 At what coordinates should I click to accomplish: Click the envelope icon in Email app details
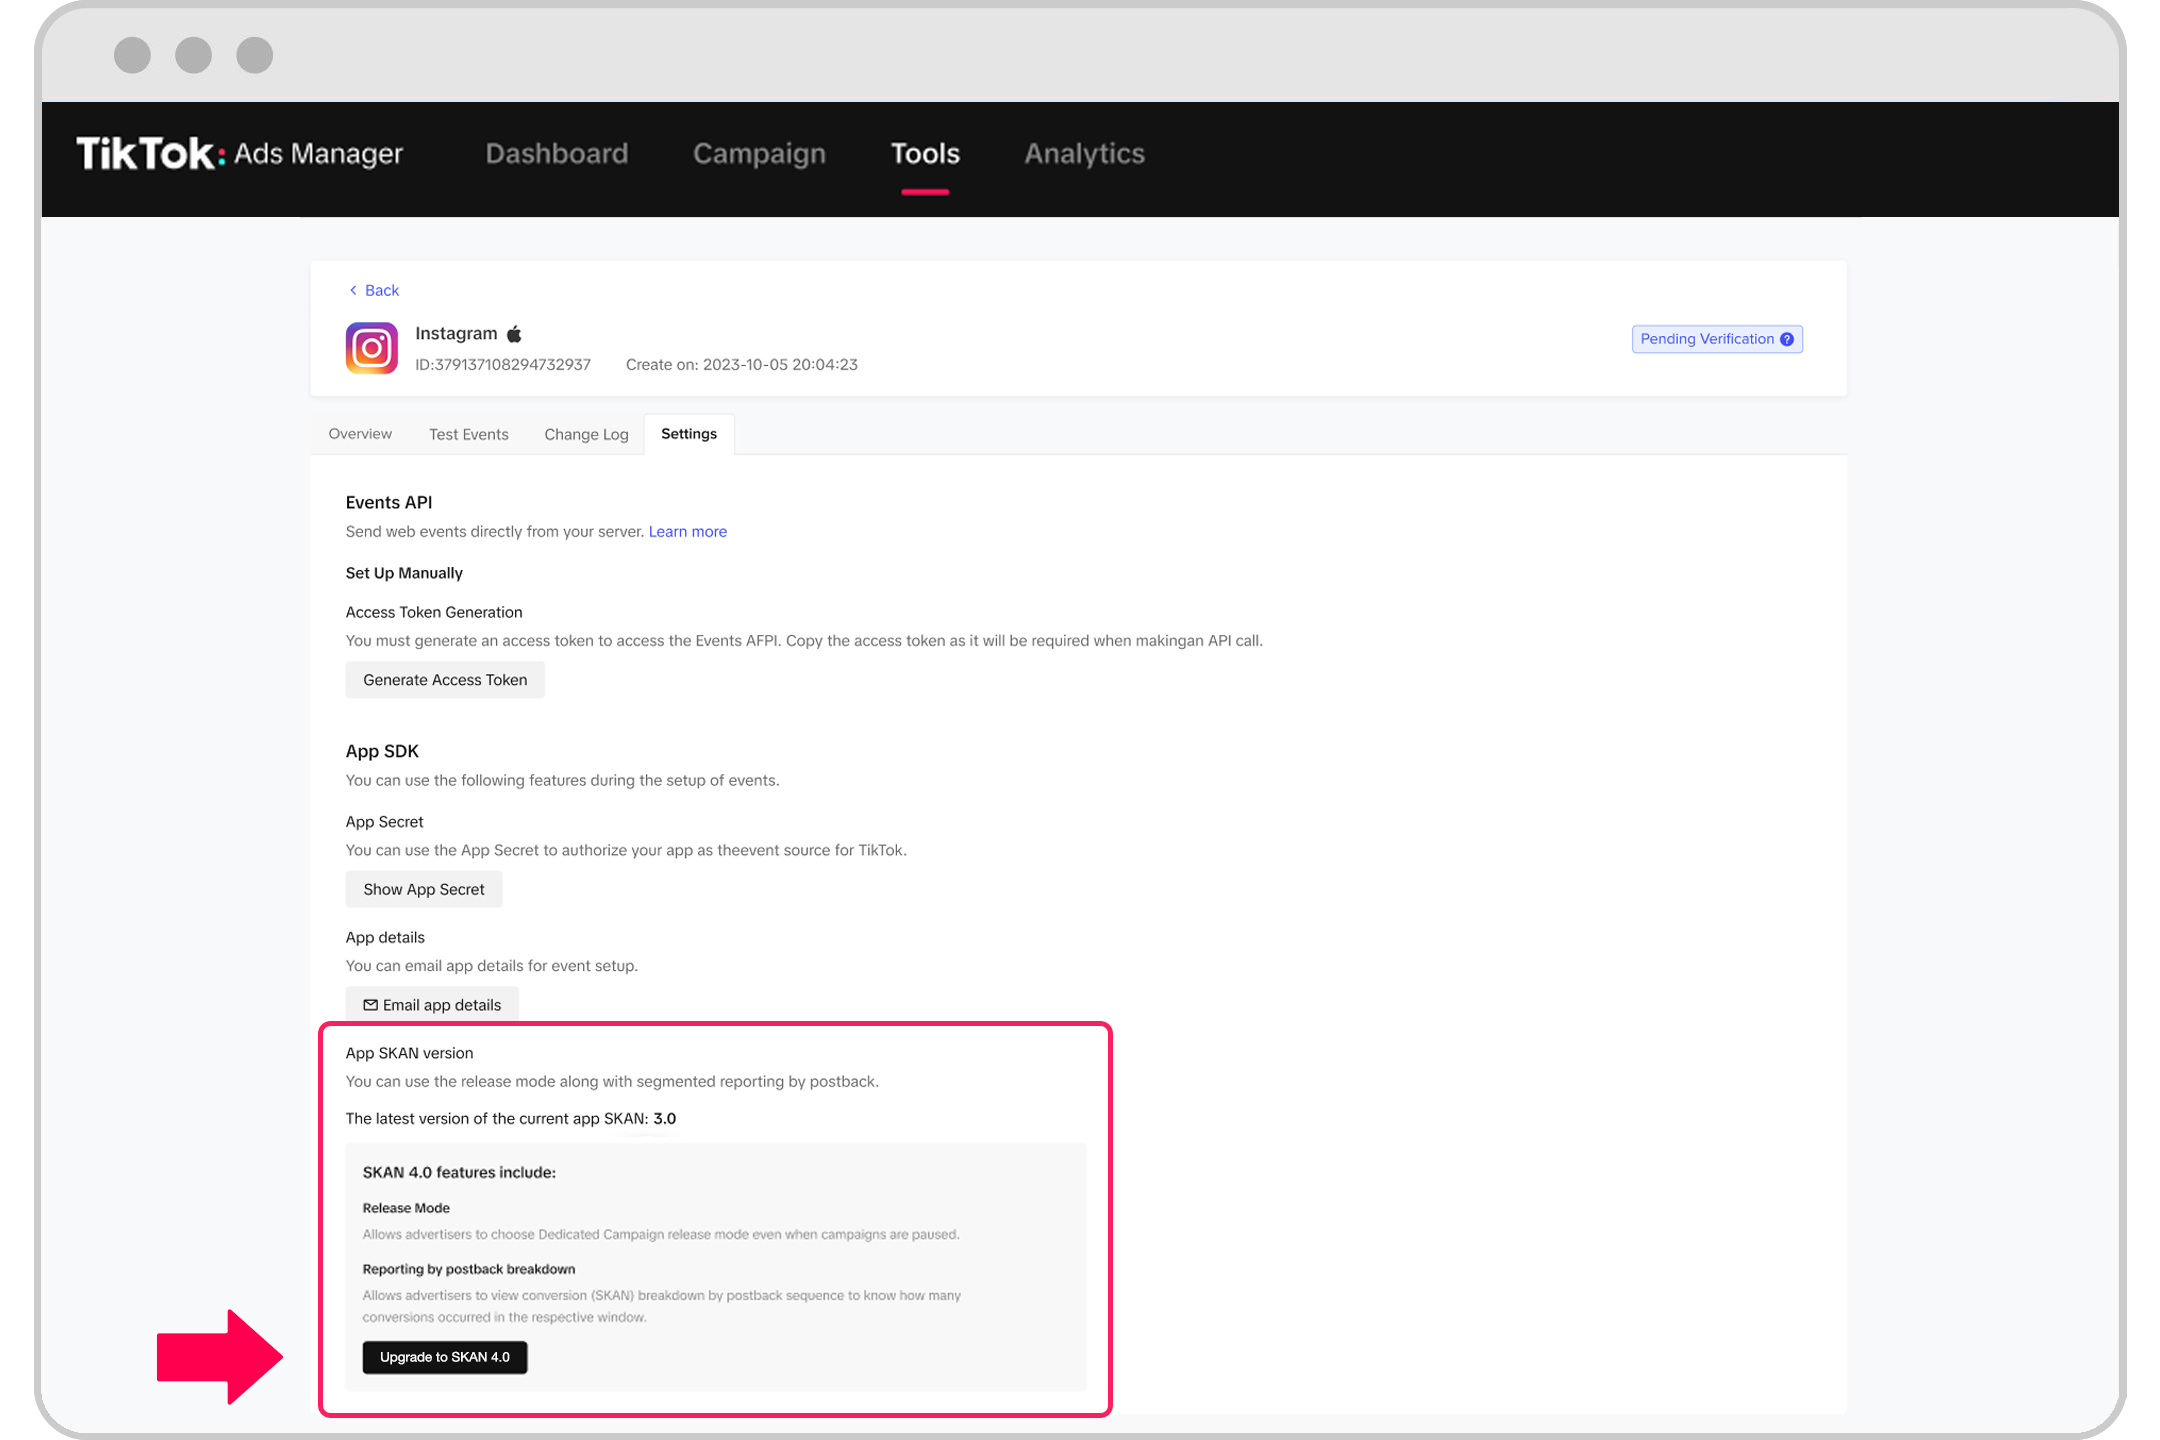click(x=370, y=1005)
